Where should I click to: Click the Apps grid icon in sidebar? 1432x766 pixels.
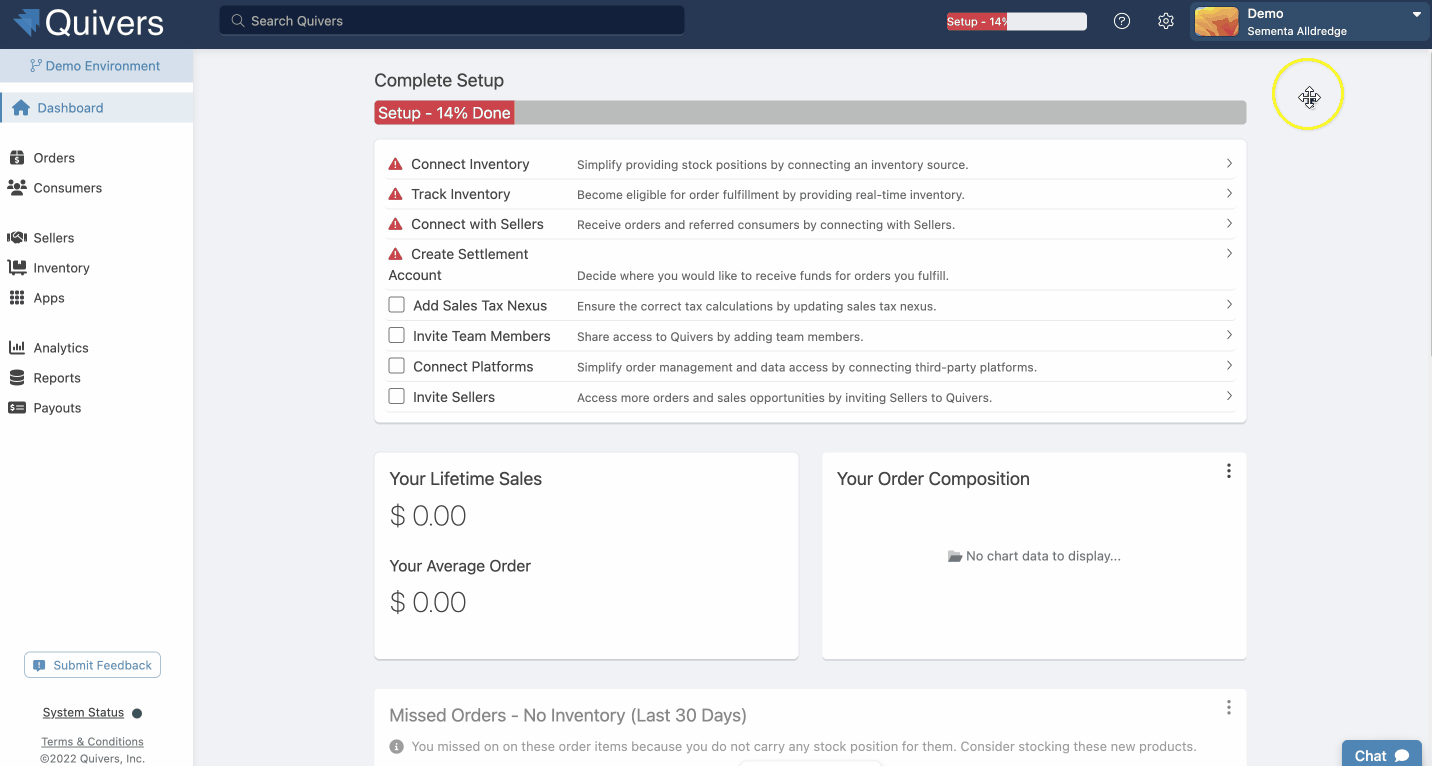[x=16, y=298]
